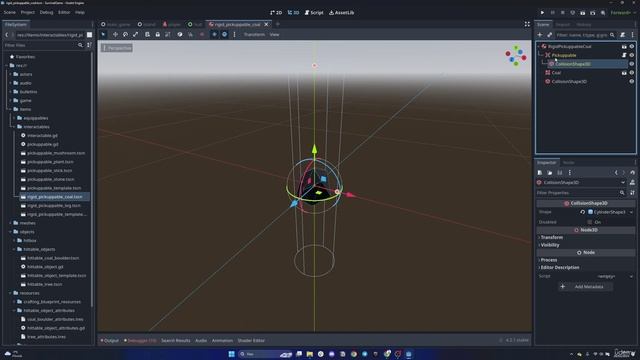Create new resource icon in Inspector

coord(540,173)
